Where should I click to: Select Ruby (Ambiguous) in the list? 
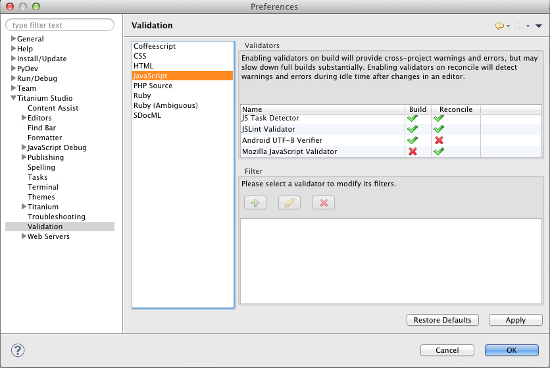tap(183, 105)
